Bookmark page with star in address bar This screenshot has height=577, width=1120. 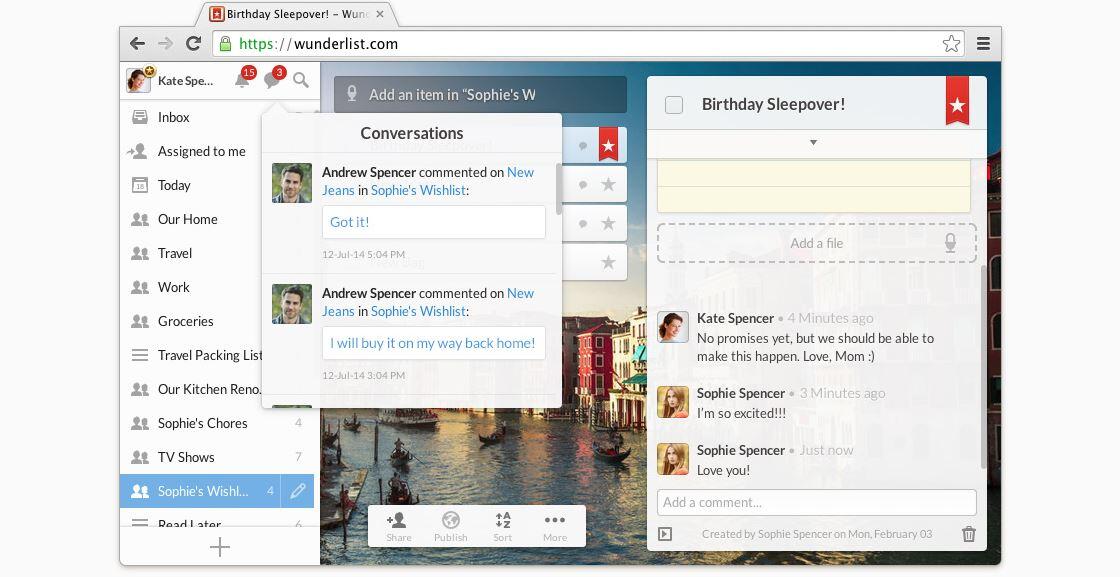point(951,44)
